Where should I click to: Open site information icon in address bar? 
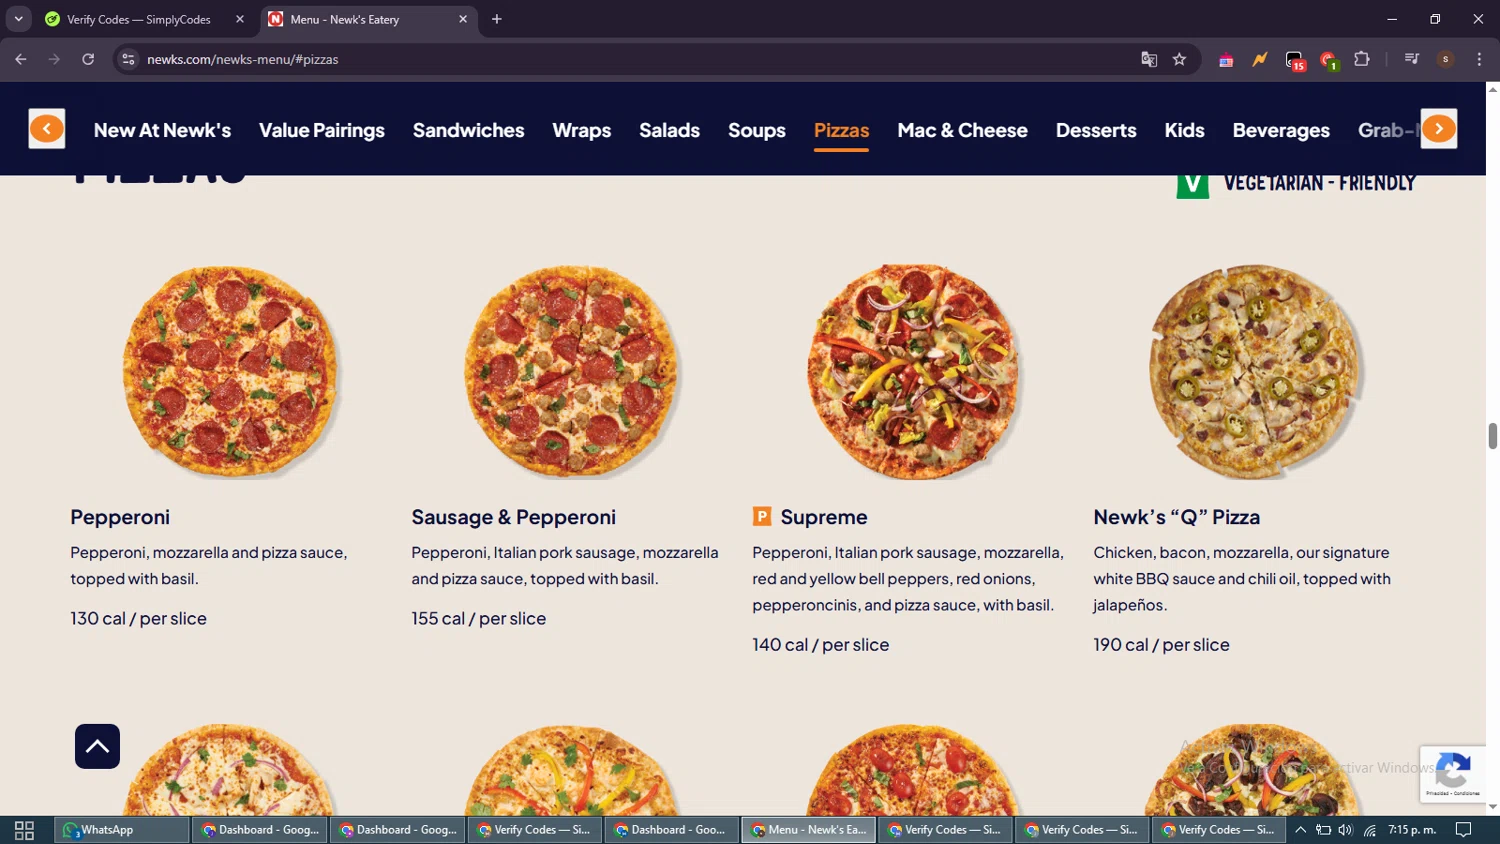point(128,59)
